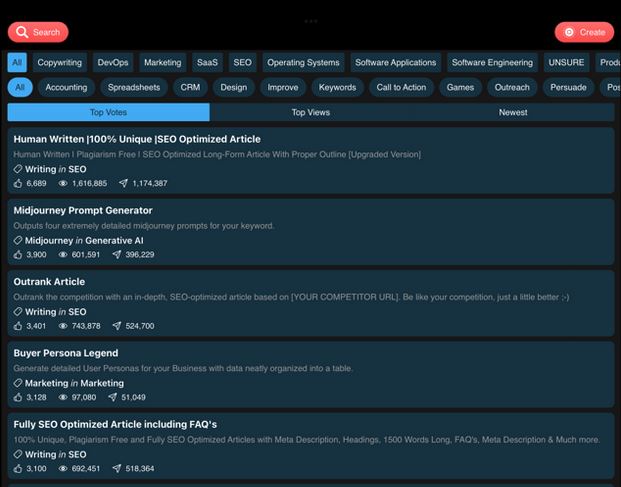Click tag icon beside Marketing in Marketing
Viewport: 621px width, 487px height.
point(18,383)
